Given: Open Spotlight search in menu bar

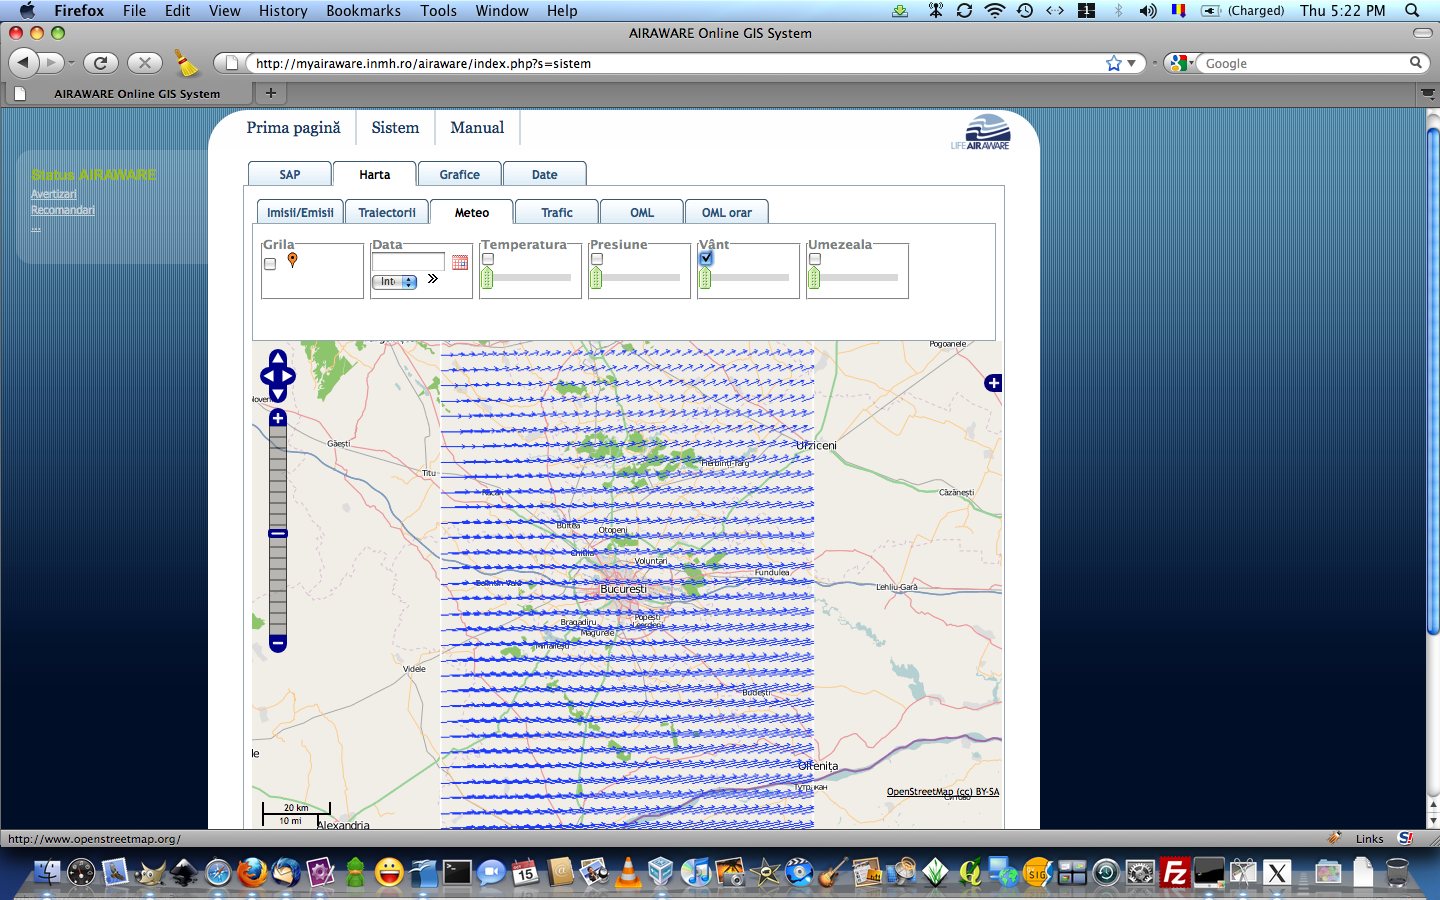Looking at the screenshot, I should coord(1412,10).
